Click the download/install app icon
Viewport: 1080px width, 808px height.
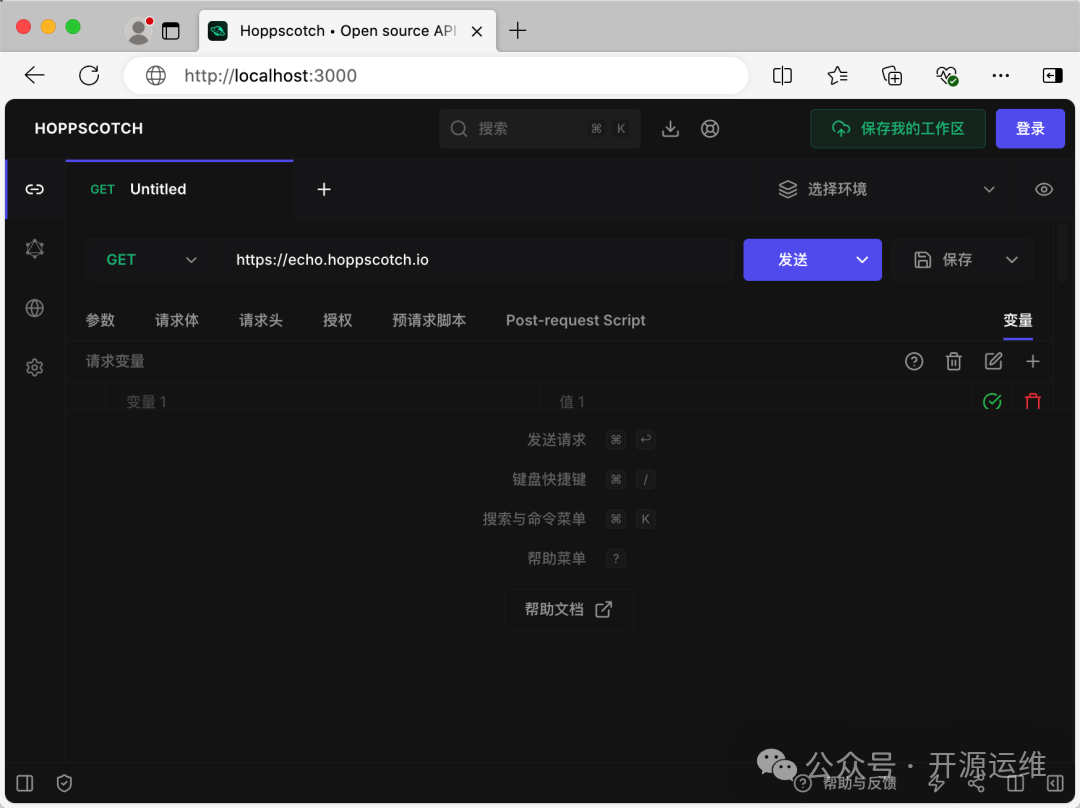tap(671, 129)
